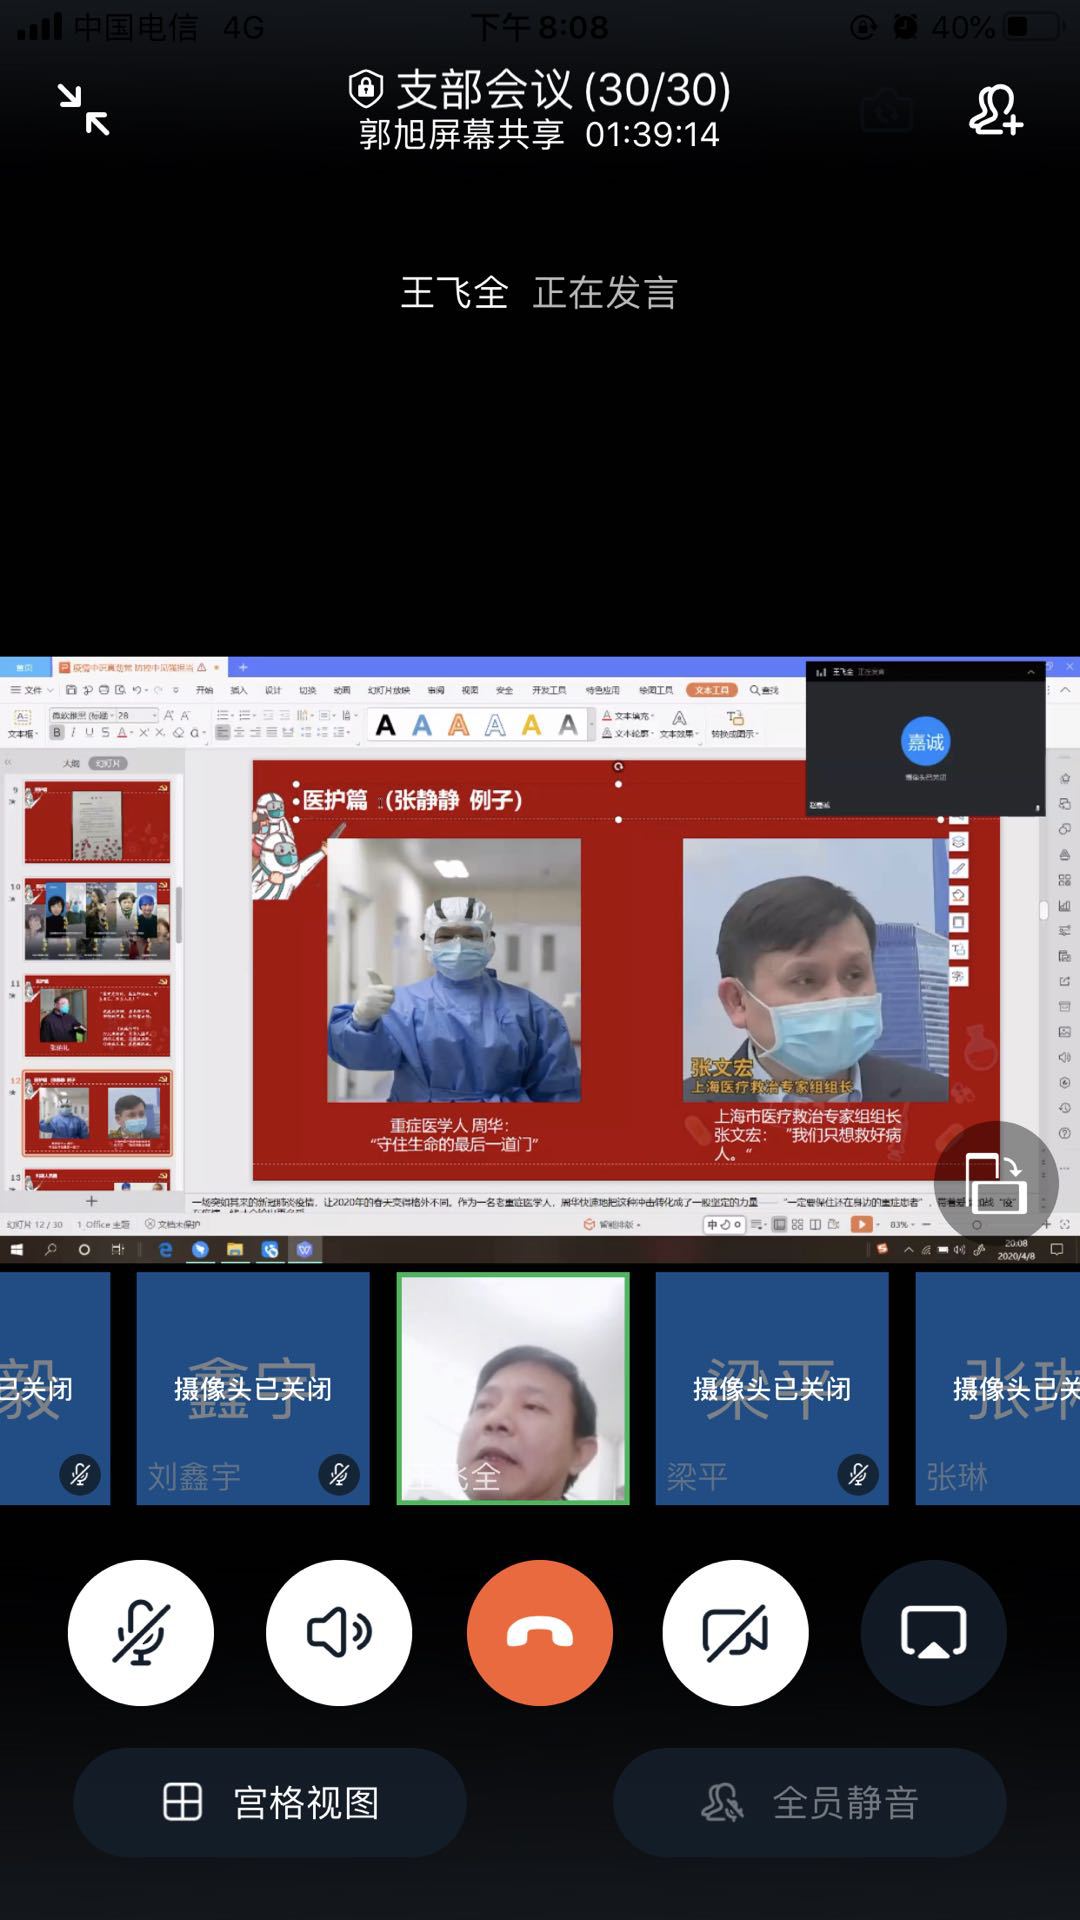This screenshot has width=1080, height=1920.
Task: Open the speaker audio output button
Action: (339, 1632)
